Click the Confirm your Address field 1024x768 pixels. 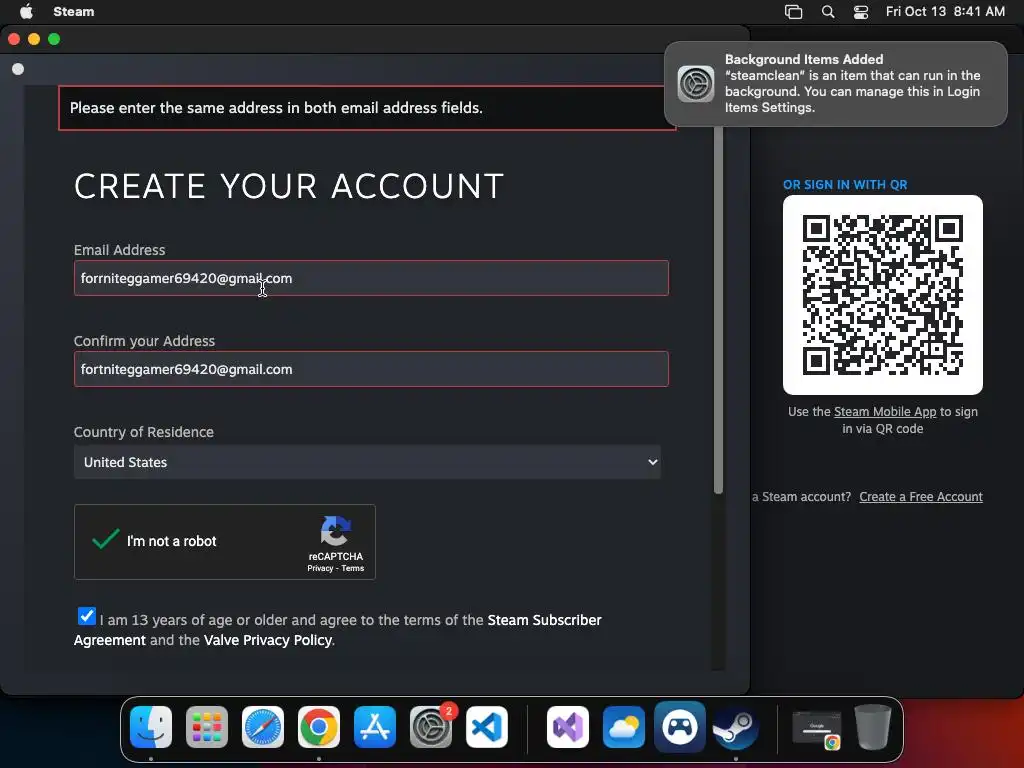pos(371,369)
